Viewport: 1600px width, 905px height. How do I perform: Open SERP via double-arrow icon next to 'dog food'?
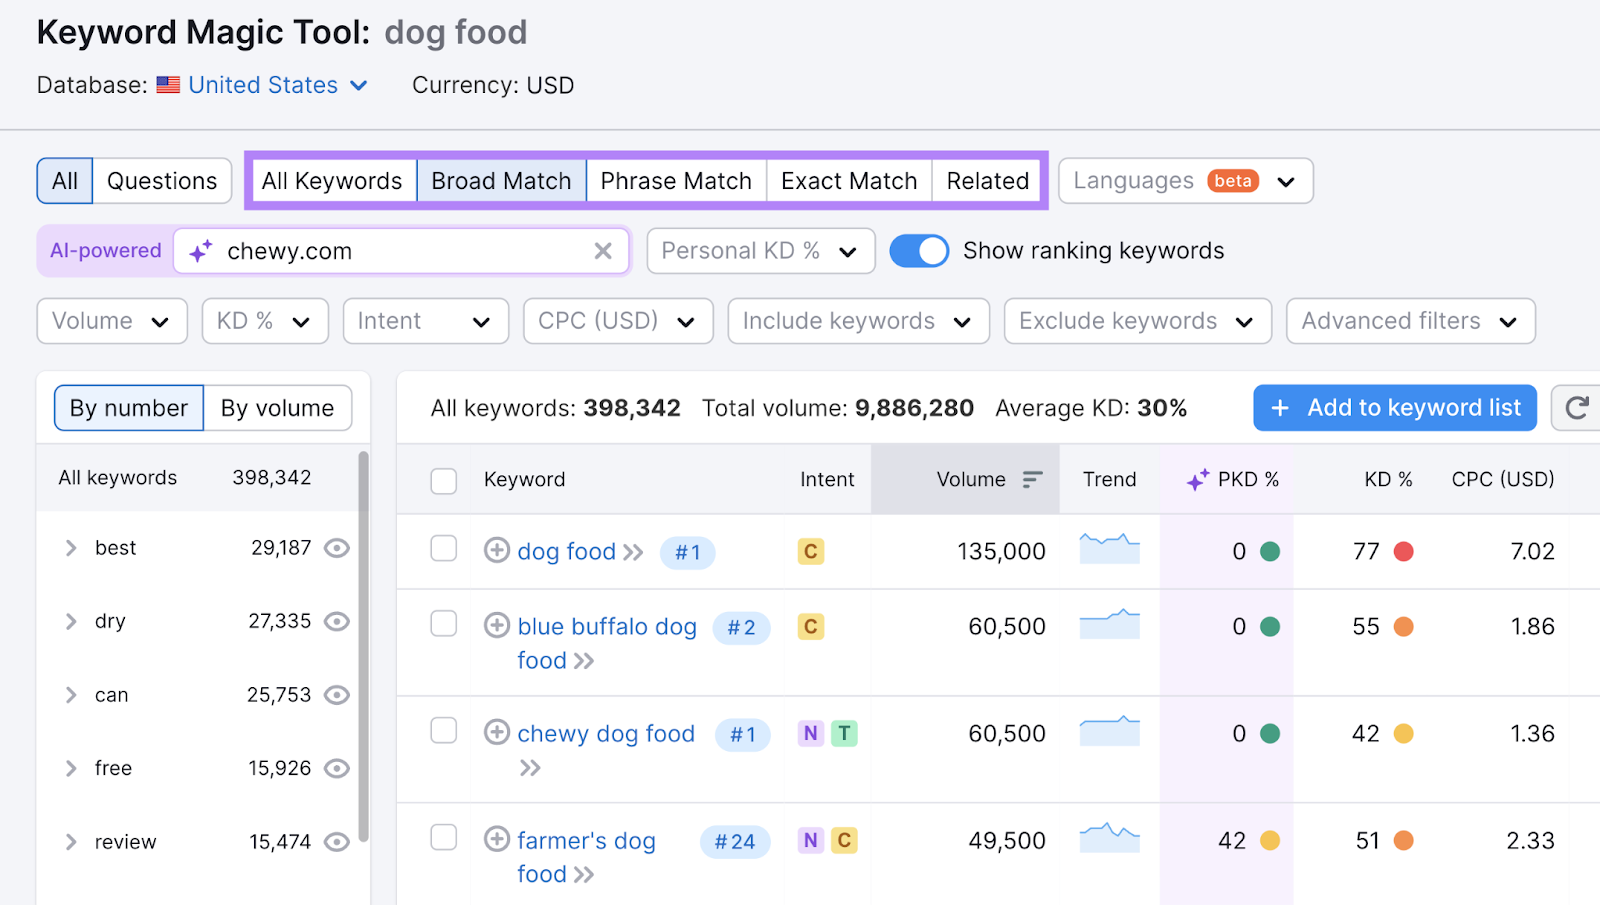pos(634,551)
